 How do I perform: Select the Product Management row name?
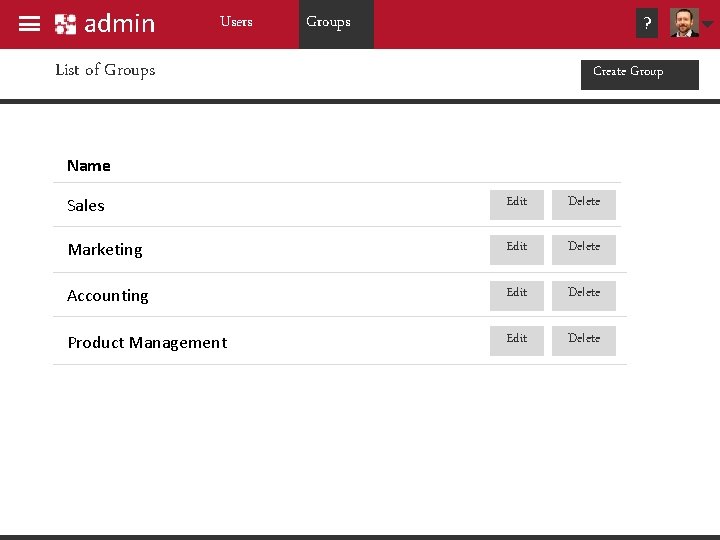click(x=147, y=343)
